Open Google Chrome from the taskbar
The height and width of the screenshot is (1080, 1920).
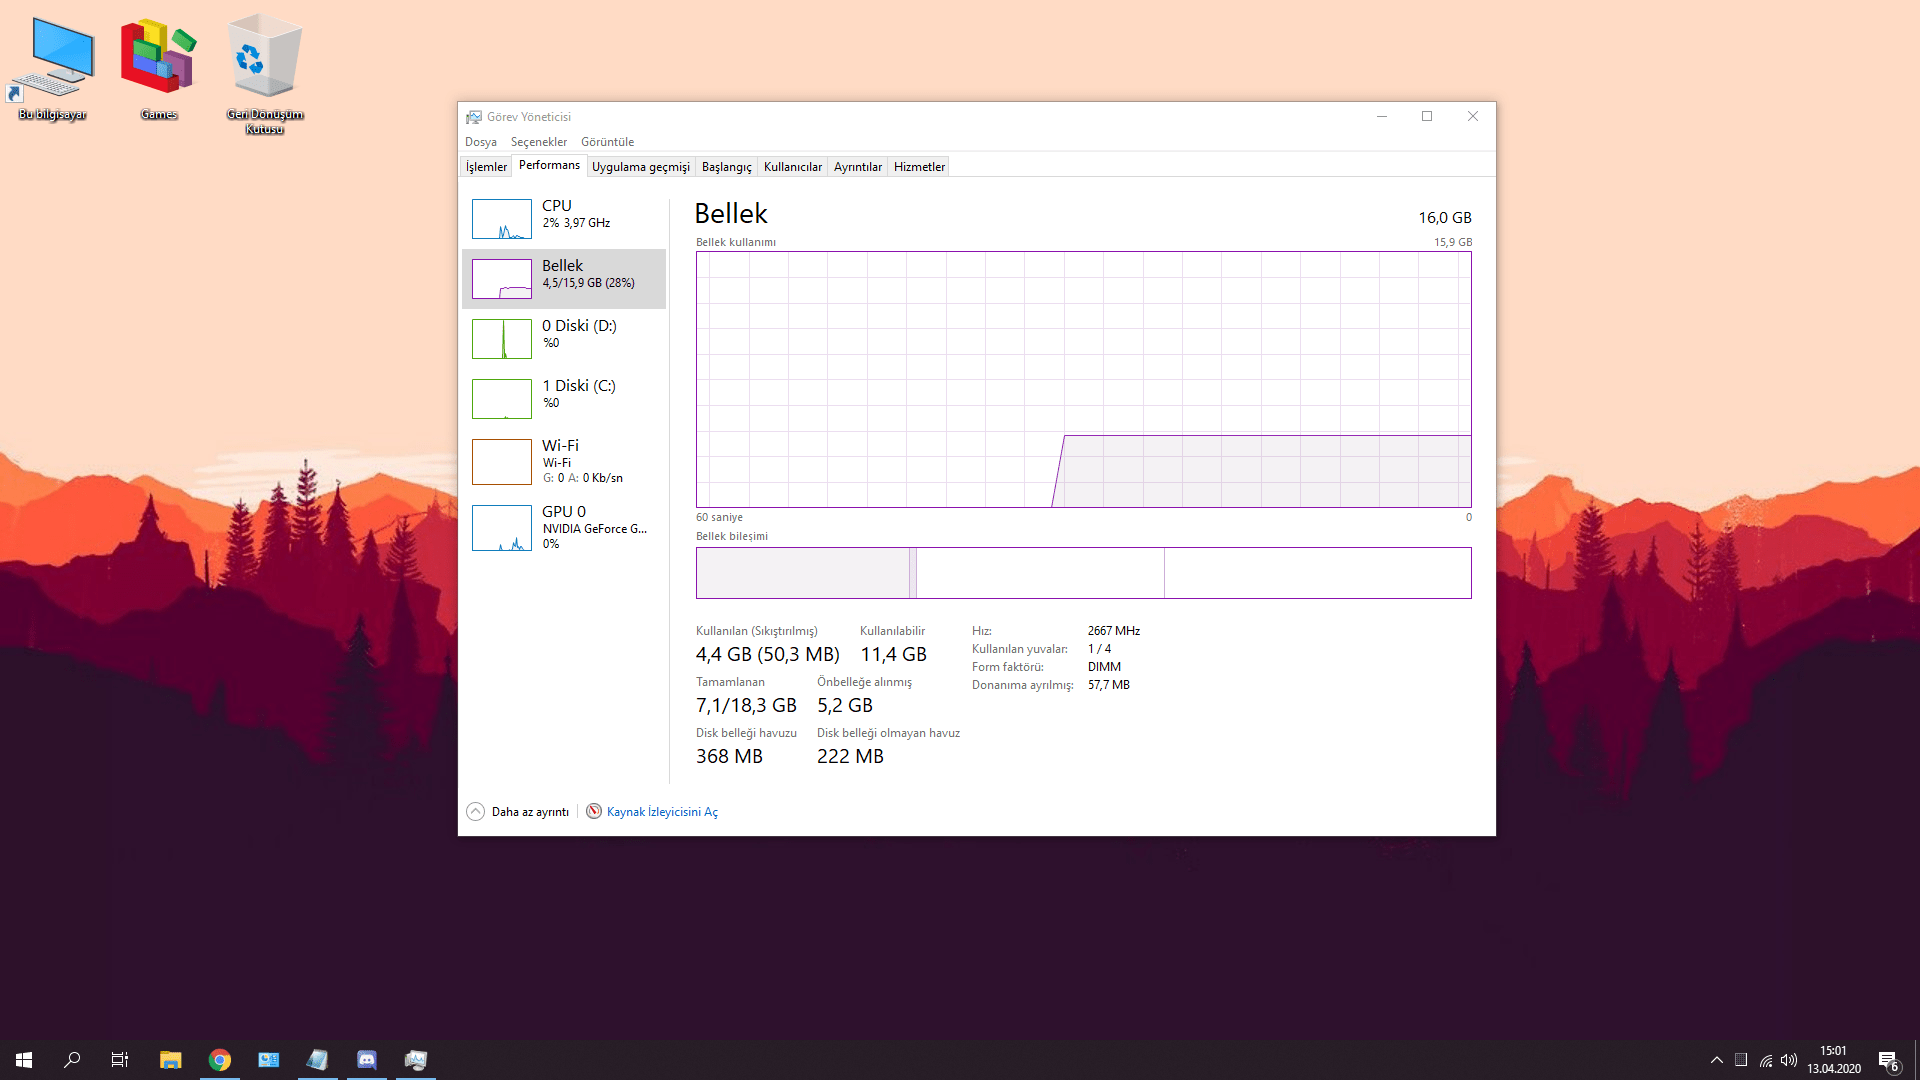220,1059
